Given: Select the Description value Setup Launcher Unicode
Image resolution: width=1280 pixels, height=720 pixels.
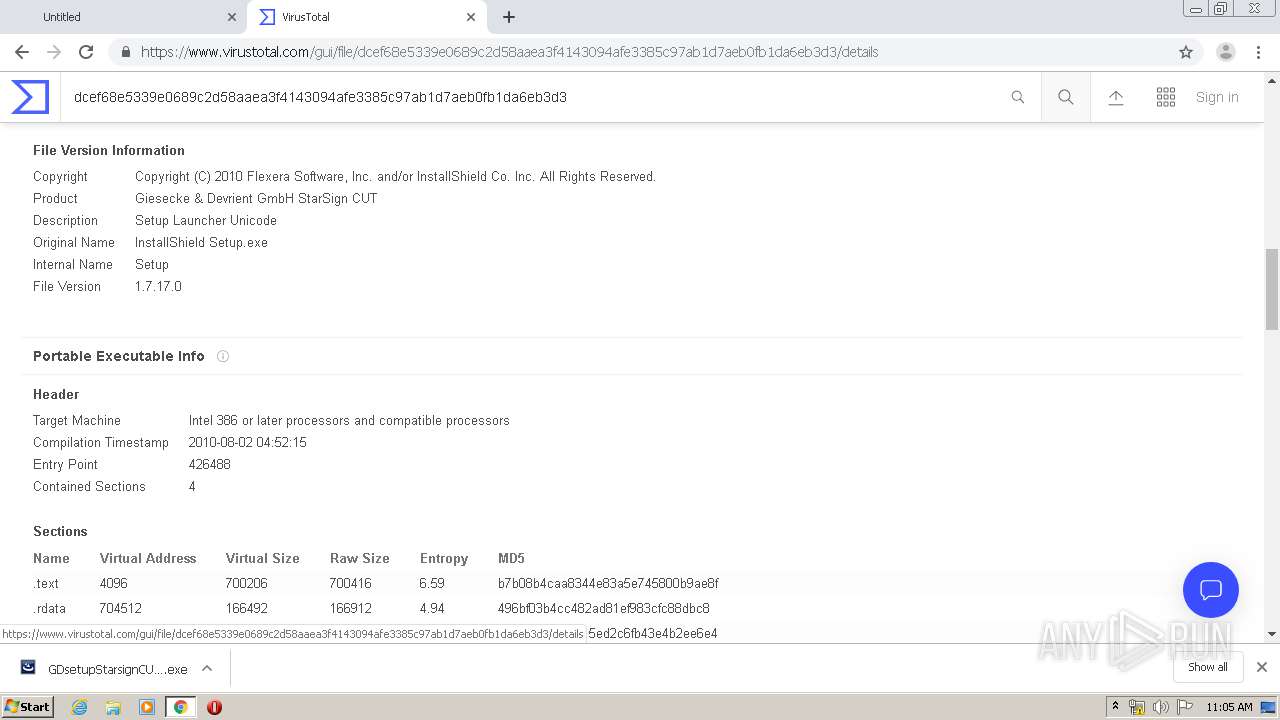Looking at the screenshot, I should tap(206, 220).
